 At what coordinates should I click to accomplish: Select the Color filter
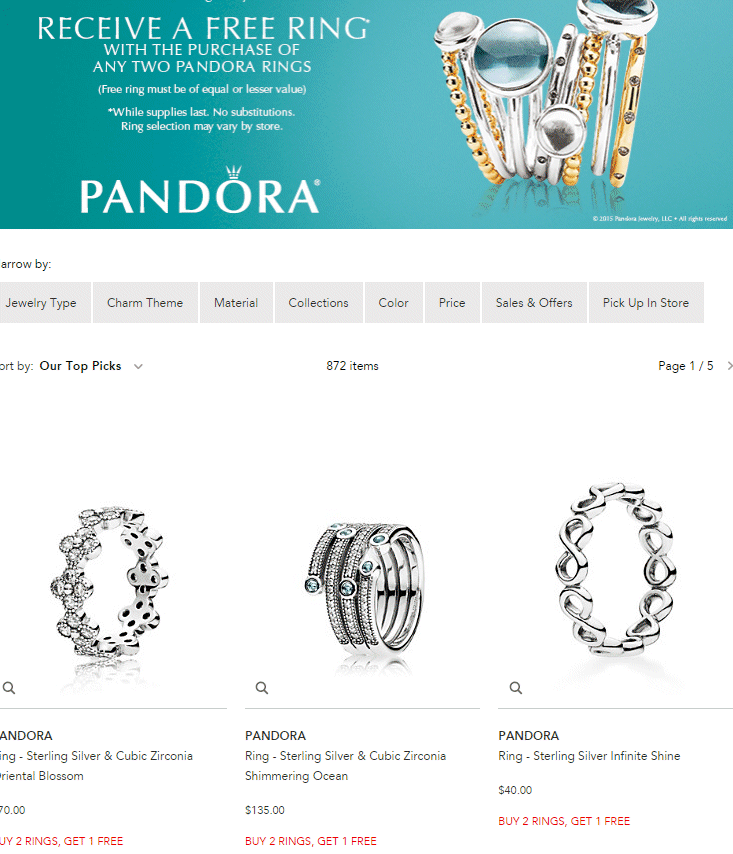pos(394,302)
